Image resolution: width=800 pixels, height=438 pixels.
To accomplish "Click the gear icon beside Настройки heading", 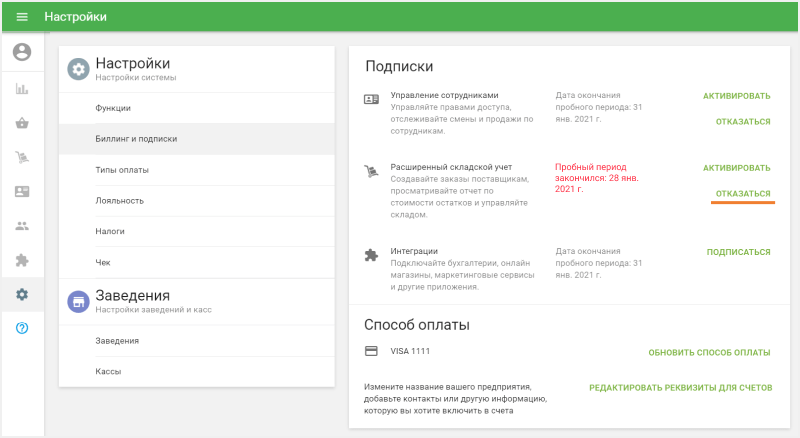I will pyautogui.click(x=78, y=69).
